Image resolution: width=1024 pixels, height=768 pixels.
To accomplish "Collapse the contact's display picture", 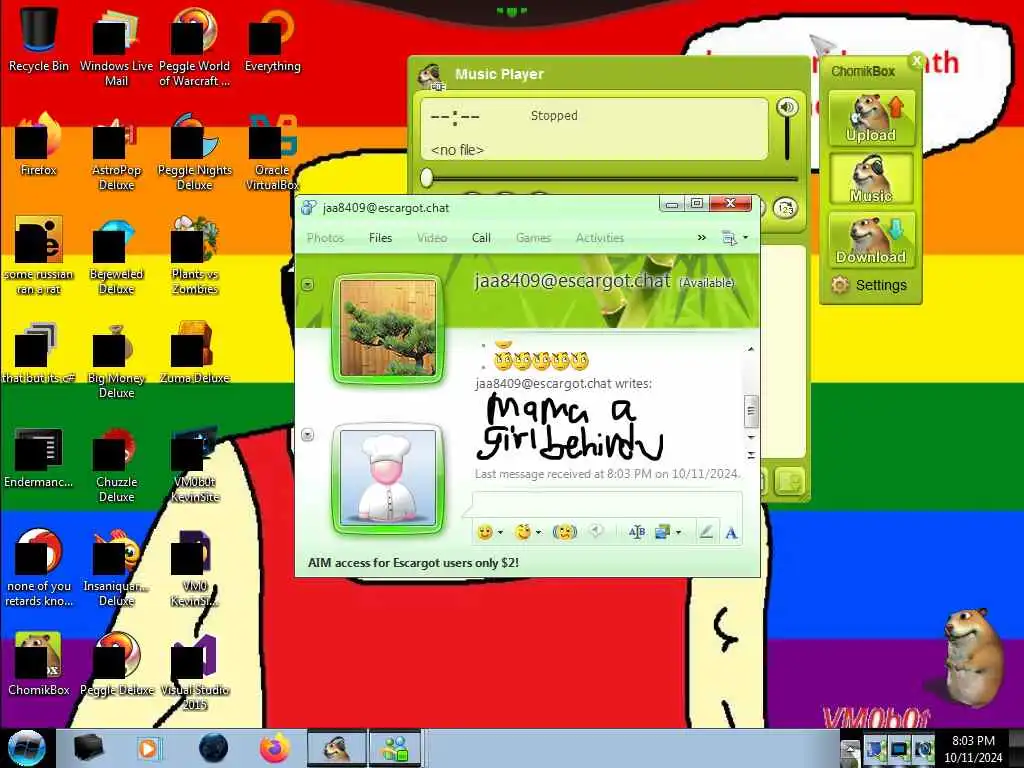I will coord(308,285).
